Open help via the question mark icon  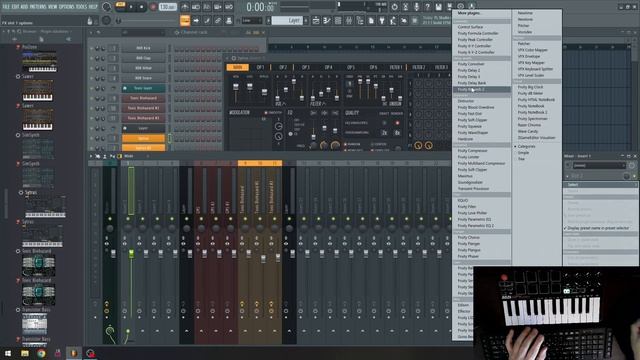pos(427,7)
